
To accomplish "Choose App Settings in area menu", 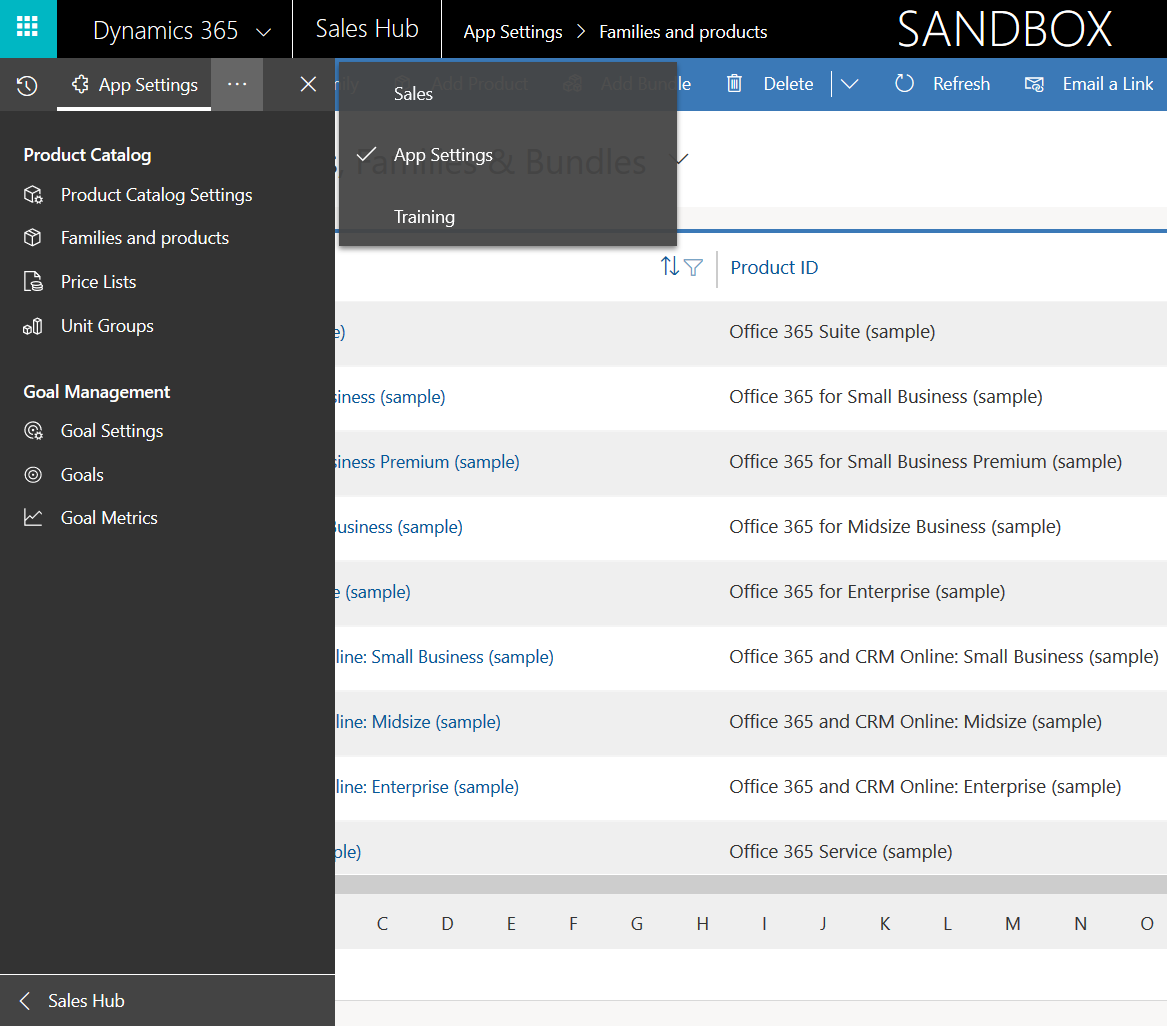I will click(x=508, y=155).
